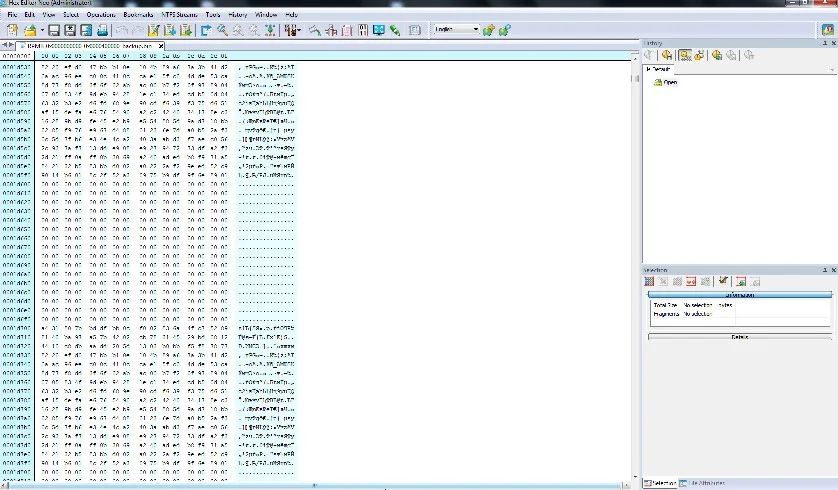Click the Open file folder icon

point(30,30)
